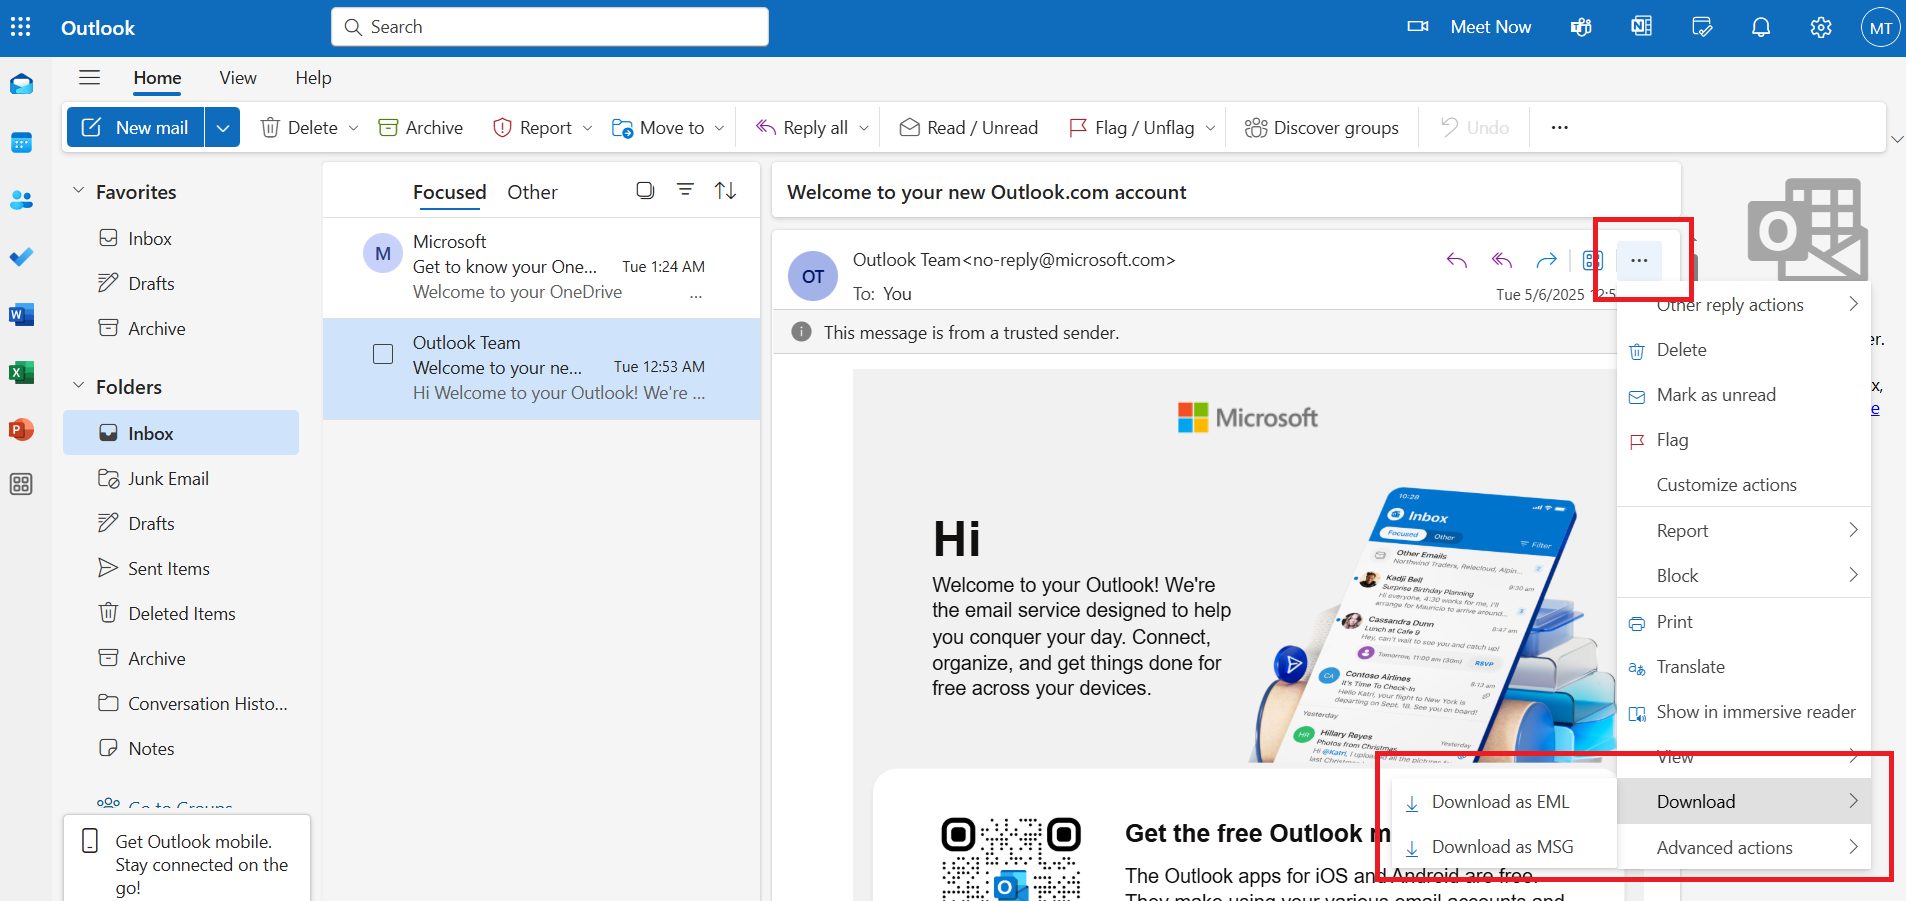This screenshot has width=1906, height=901.
Task: Open More apps icon in rail
Action: pyautogui.click(x=21, y=485)
